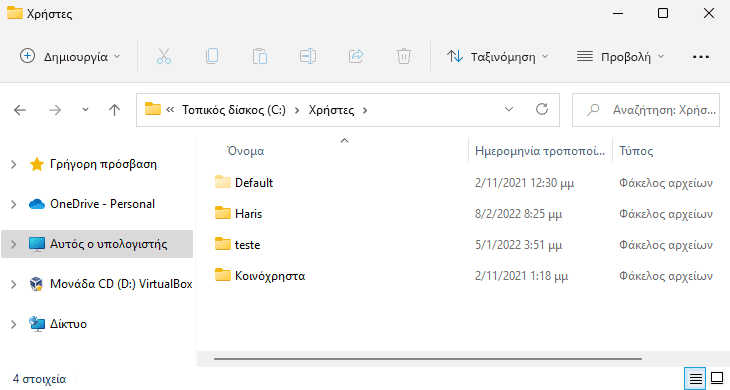Go forward with the right arrow

pos(55,110)
